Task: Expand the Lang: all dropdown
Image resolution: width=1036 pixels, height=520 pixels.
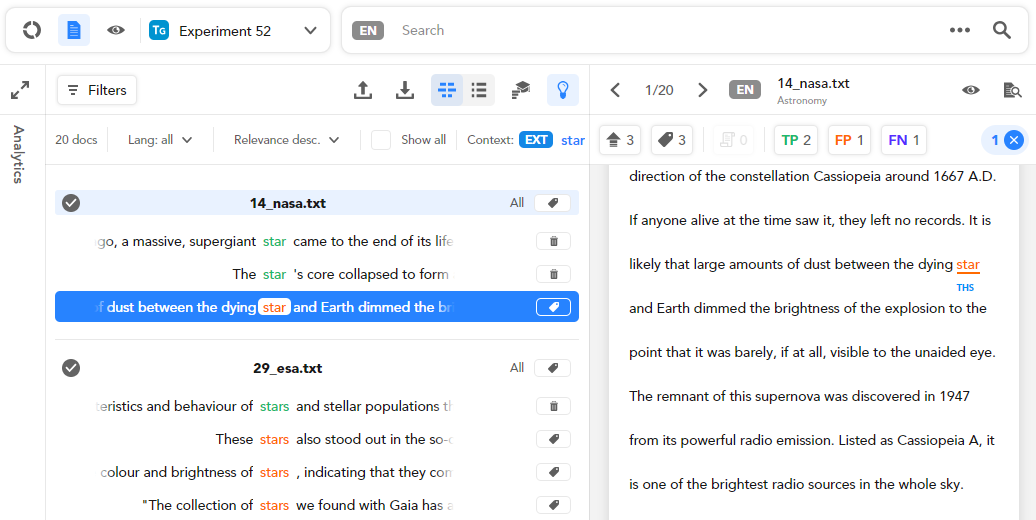Action: [x=160, y=140]
